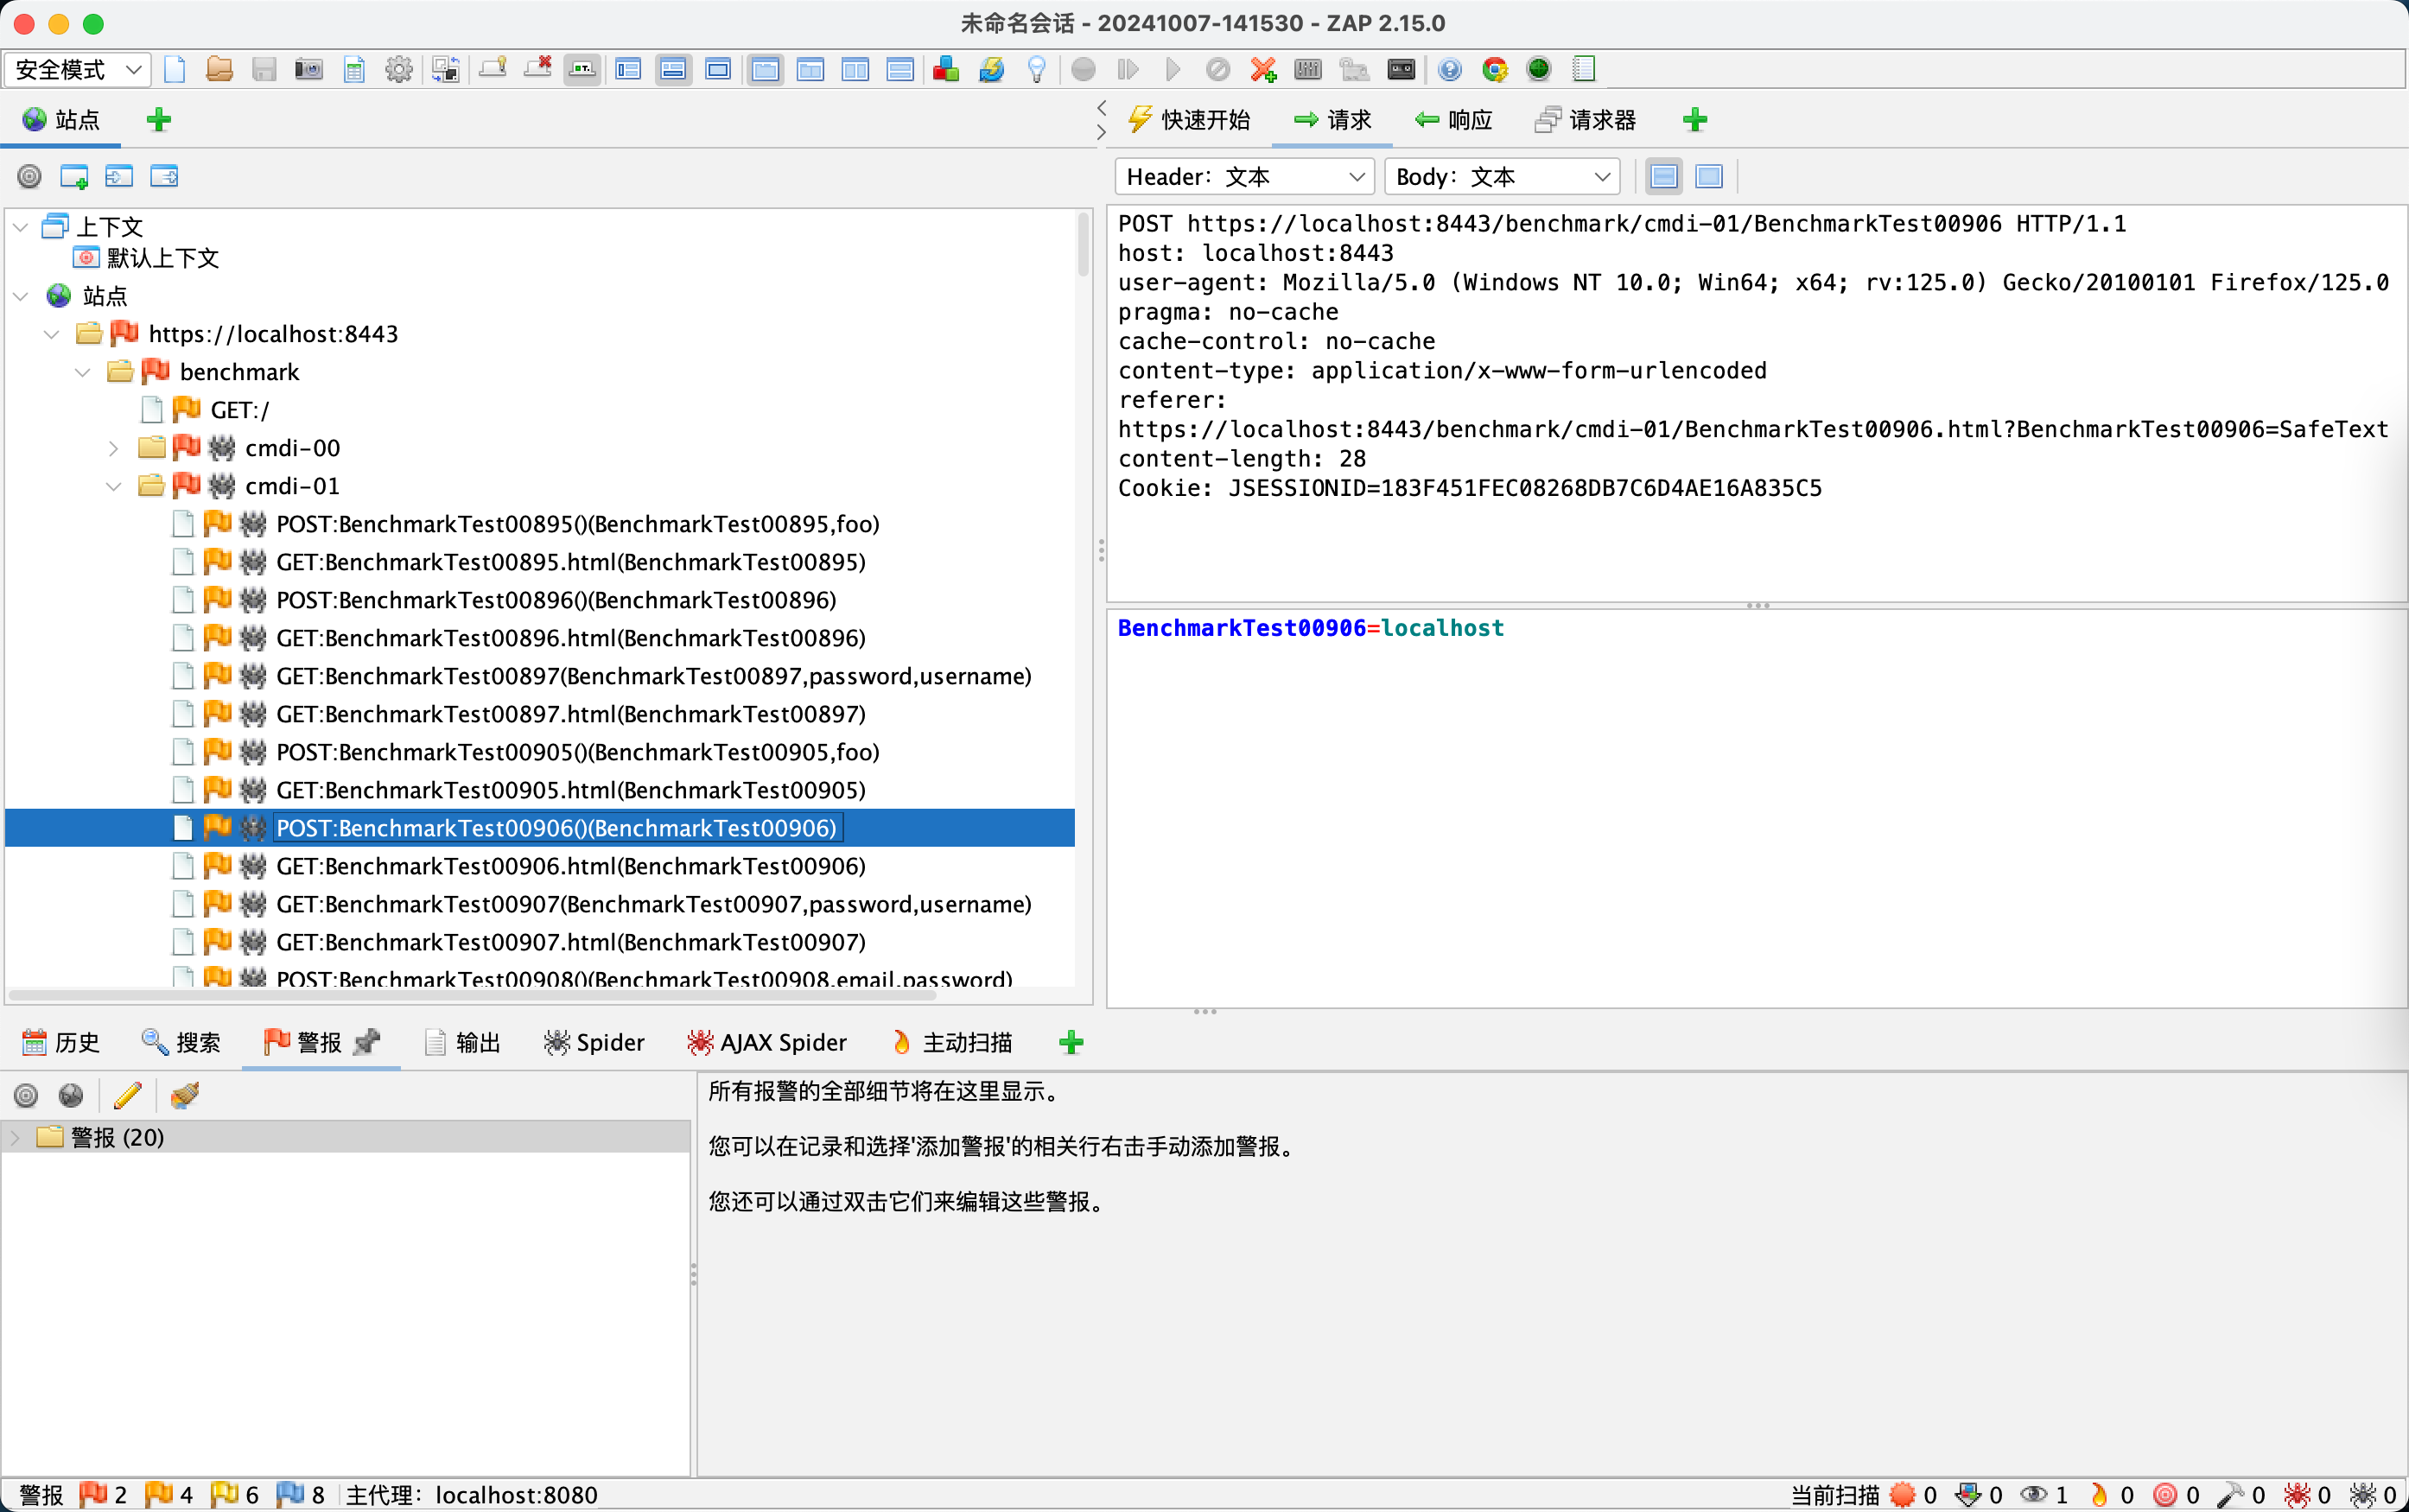Toggle show tab names toolbar button
Viewport: 2409px width, 1512px height.
click(582, 69)
